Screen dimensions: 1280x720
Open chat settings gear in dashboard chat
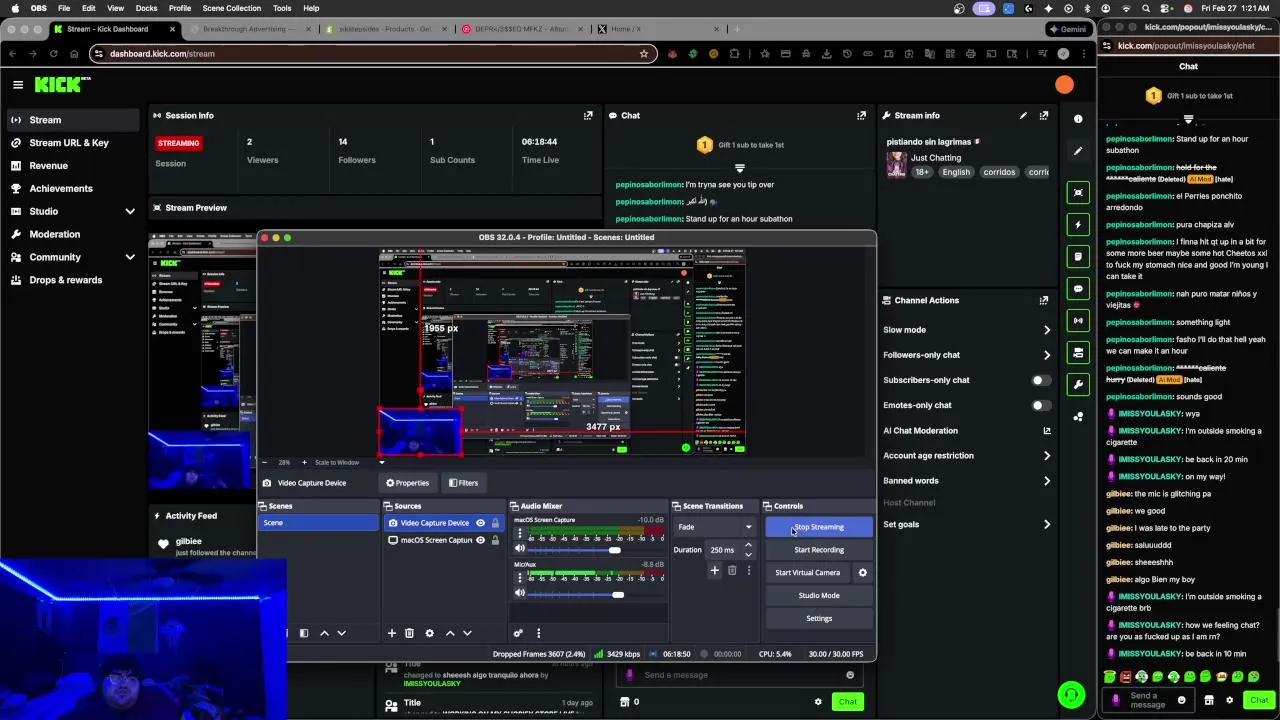[818, 702]
